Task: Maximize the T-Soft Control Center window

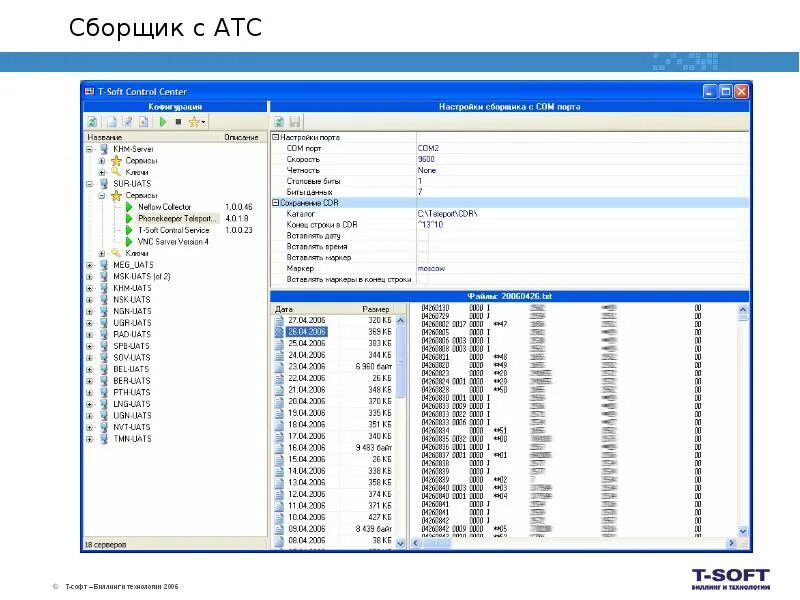Action: coord(726,91)
